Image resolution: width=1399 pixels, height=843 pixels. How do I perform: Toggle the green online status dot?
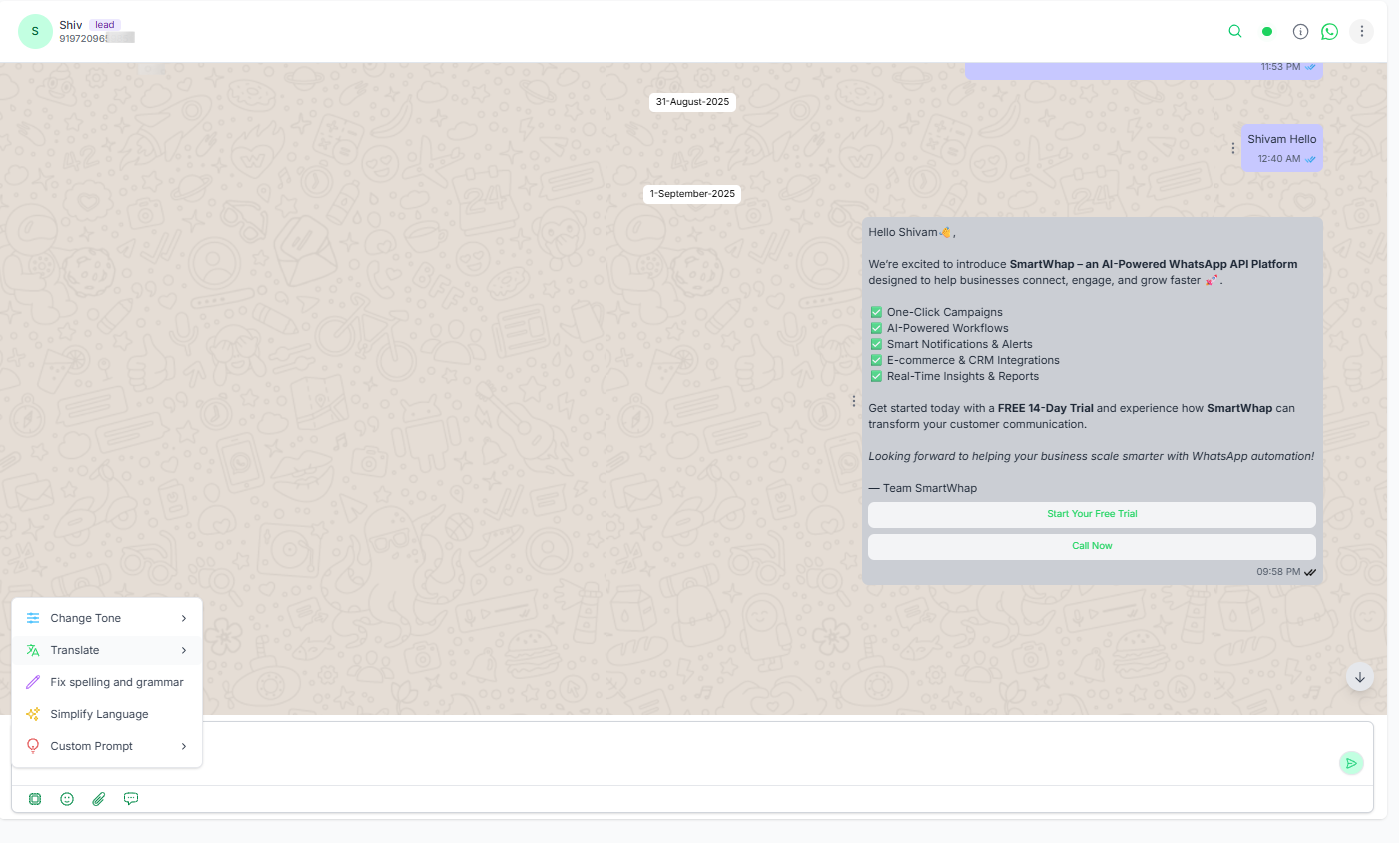point(1267,31)
